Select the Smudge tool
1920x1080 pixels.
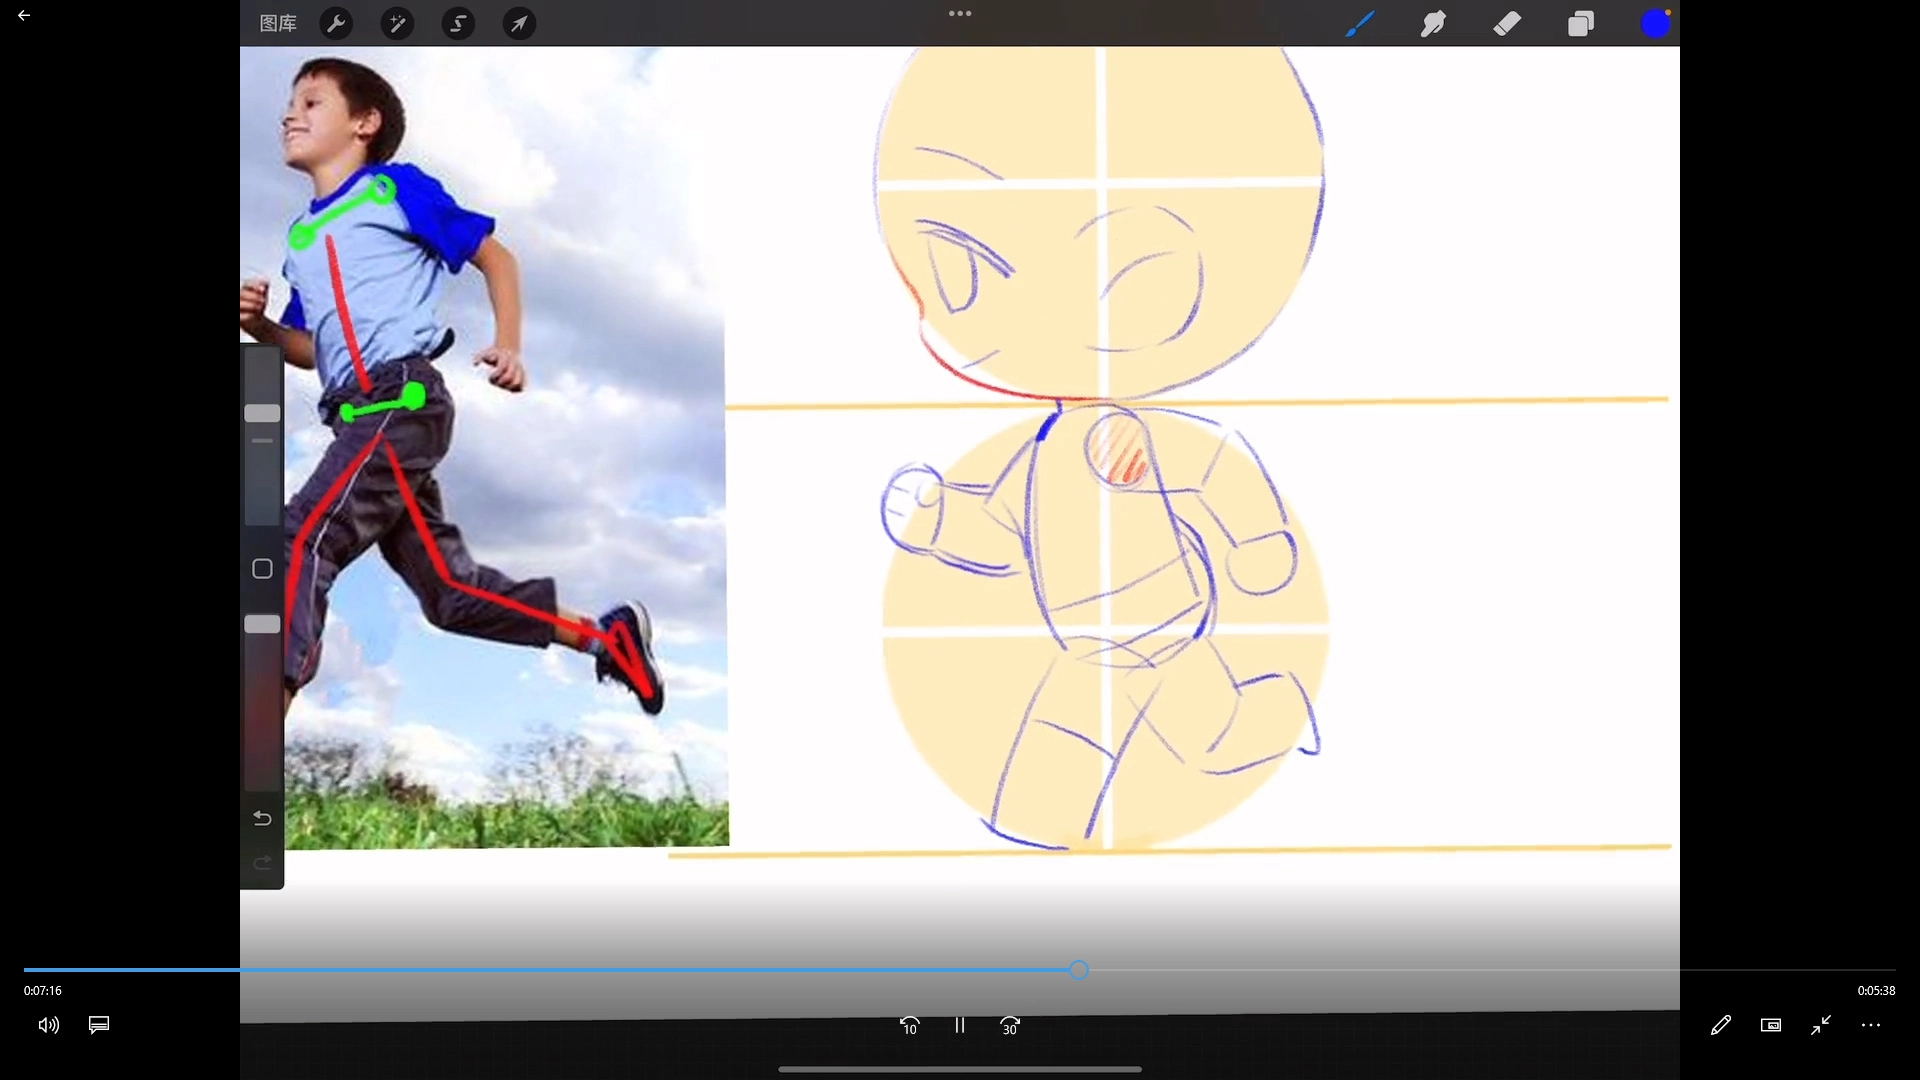tap(1433, 24)
